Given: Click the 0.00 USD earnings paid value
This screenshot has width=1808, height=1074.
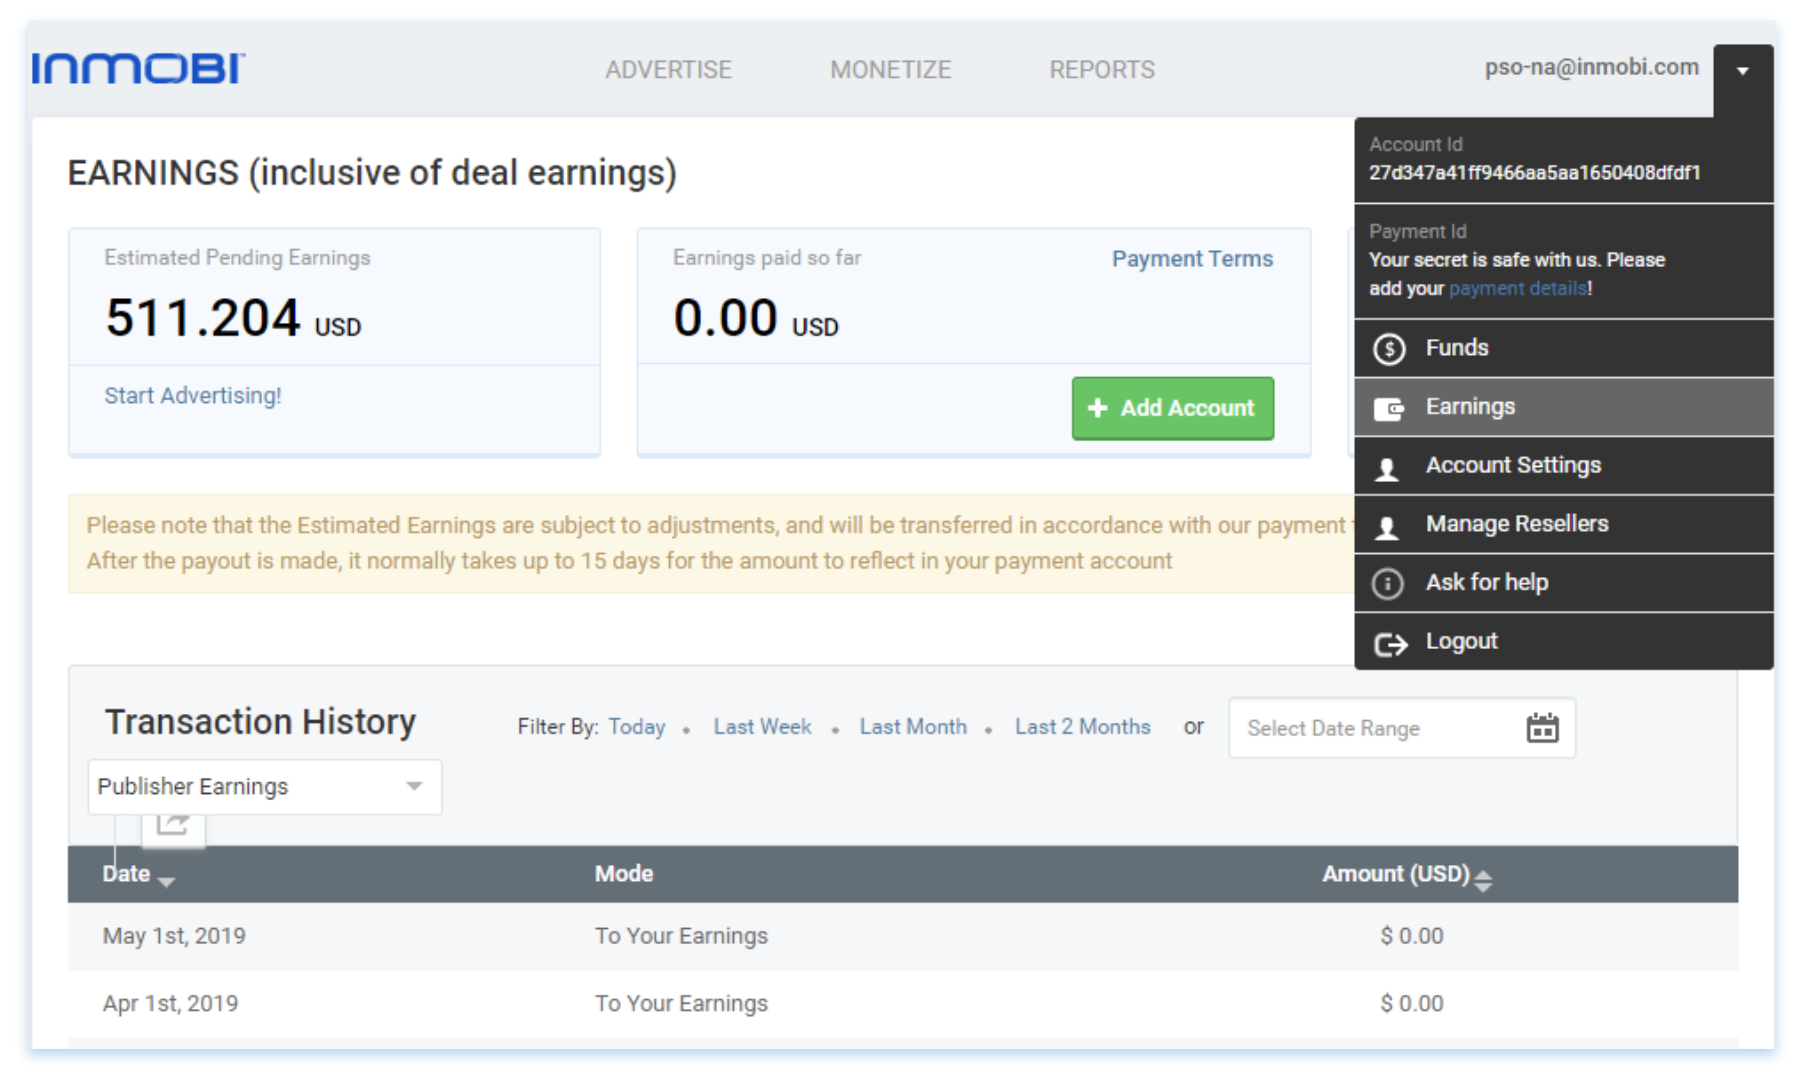Looking at the screenshot, I should click(x=756, y=318).
